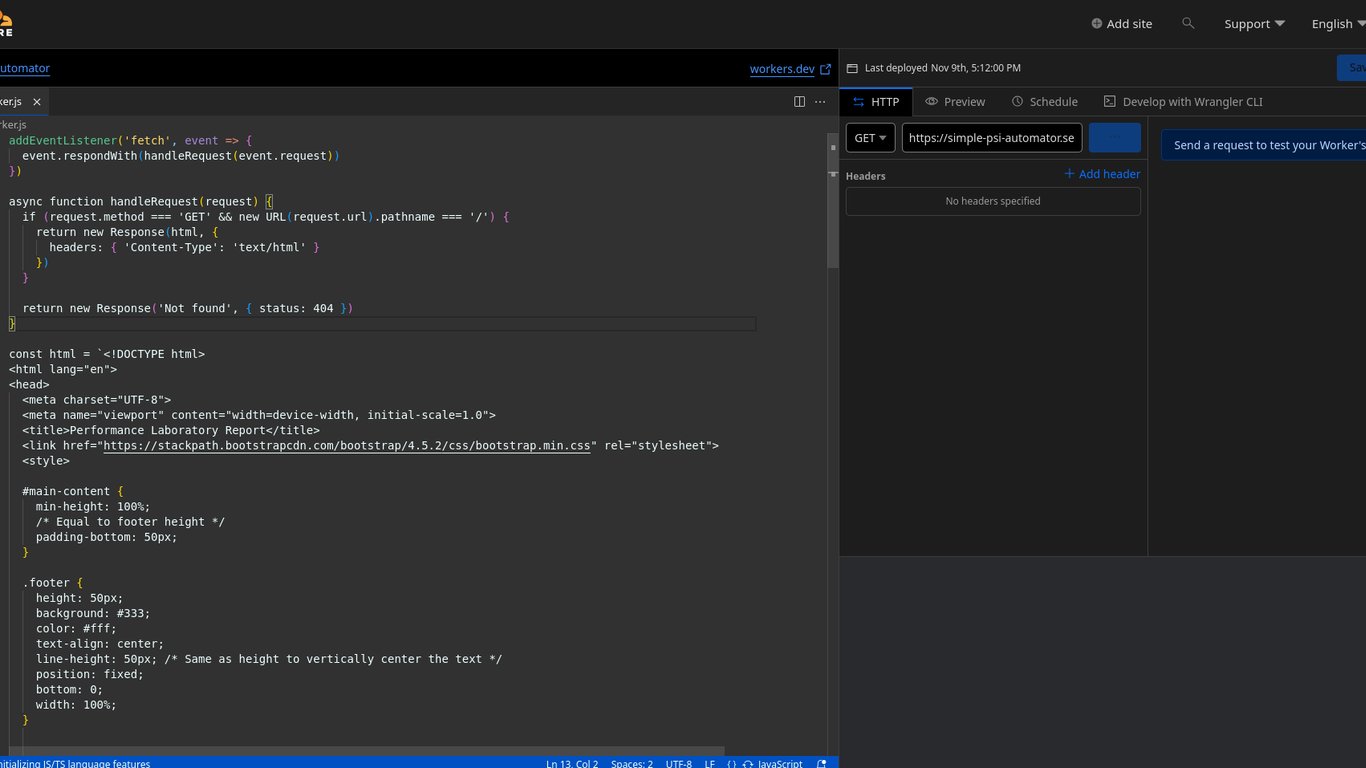Image resolution: width=1366 pixels, height=768 pixels.
Task: Open the workers.dev link
Action: (783, 68)
